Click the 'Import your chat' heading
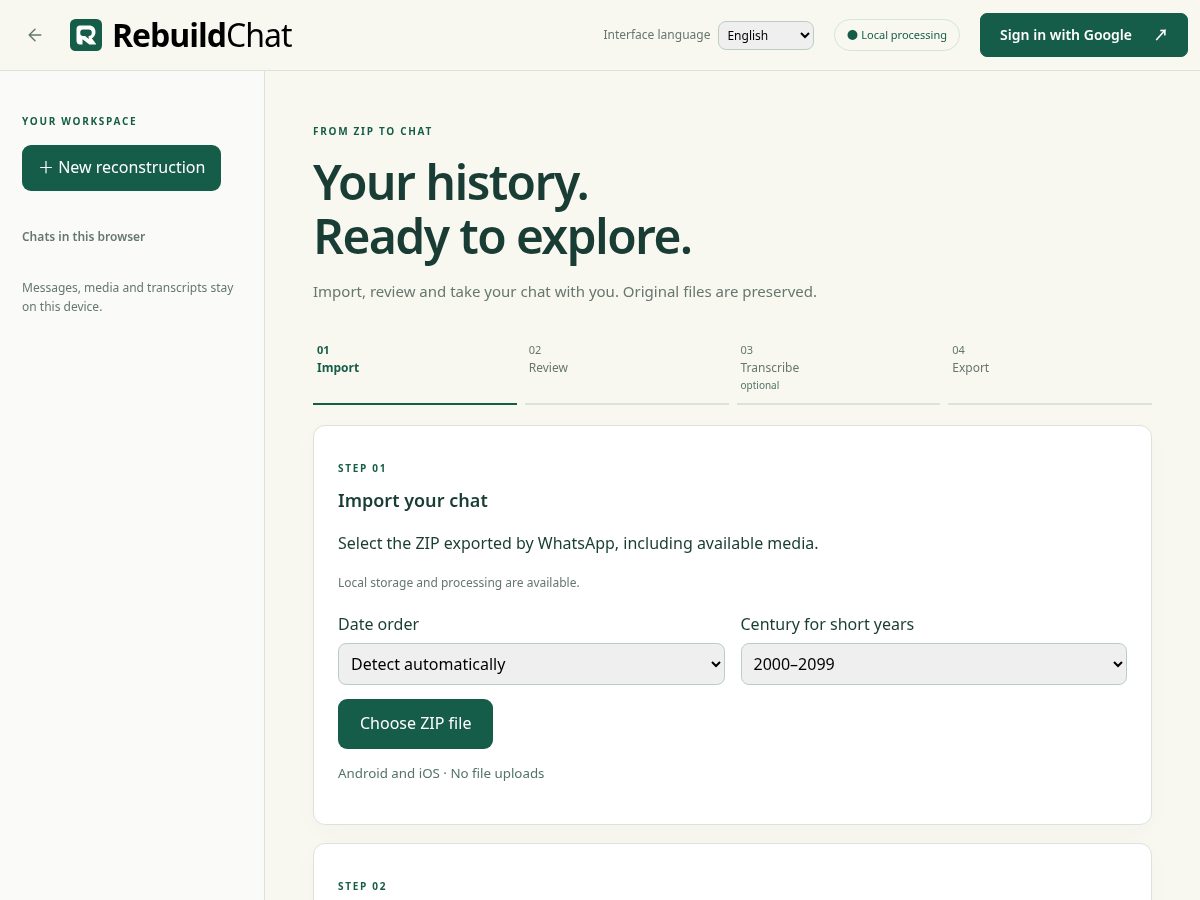The image size is (1200, 900). pos(413,500)
